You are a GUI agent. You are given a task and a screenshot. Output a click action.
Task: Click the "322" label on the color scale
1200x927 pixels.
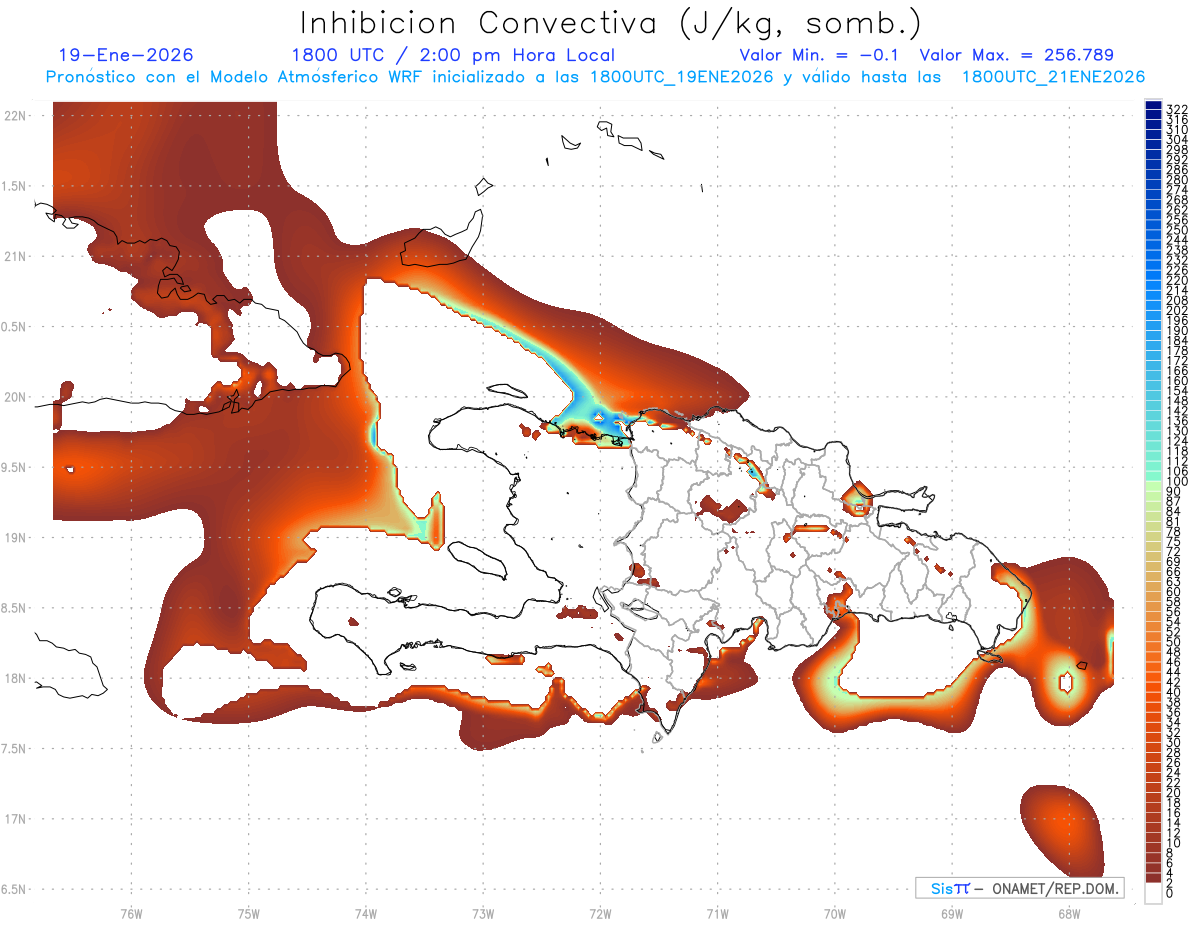click(x=1176, y=108)
